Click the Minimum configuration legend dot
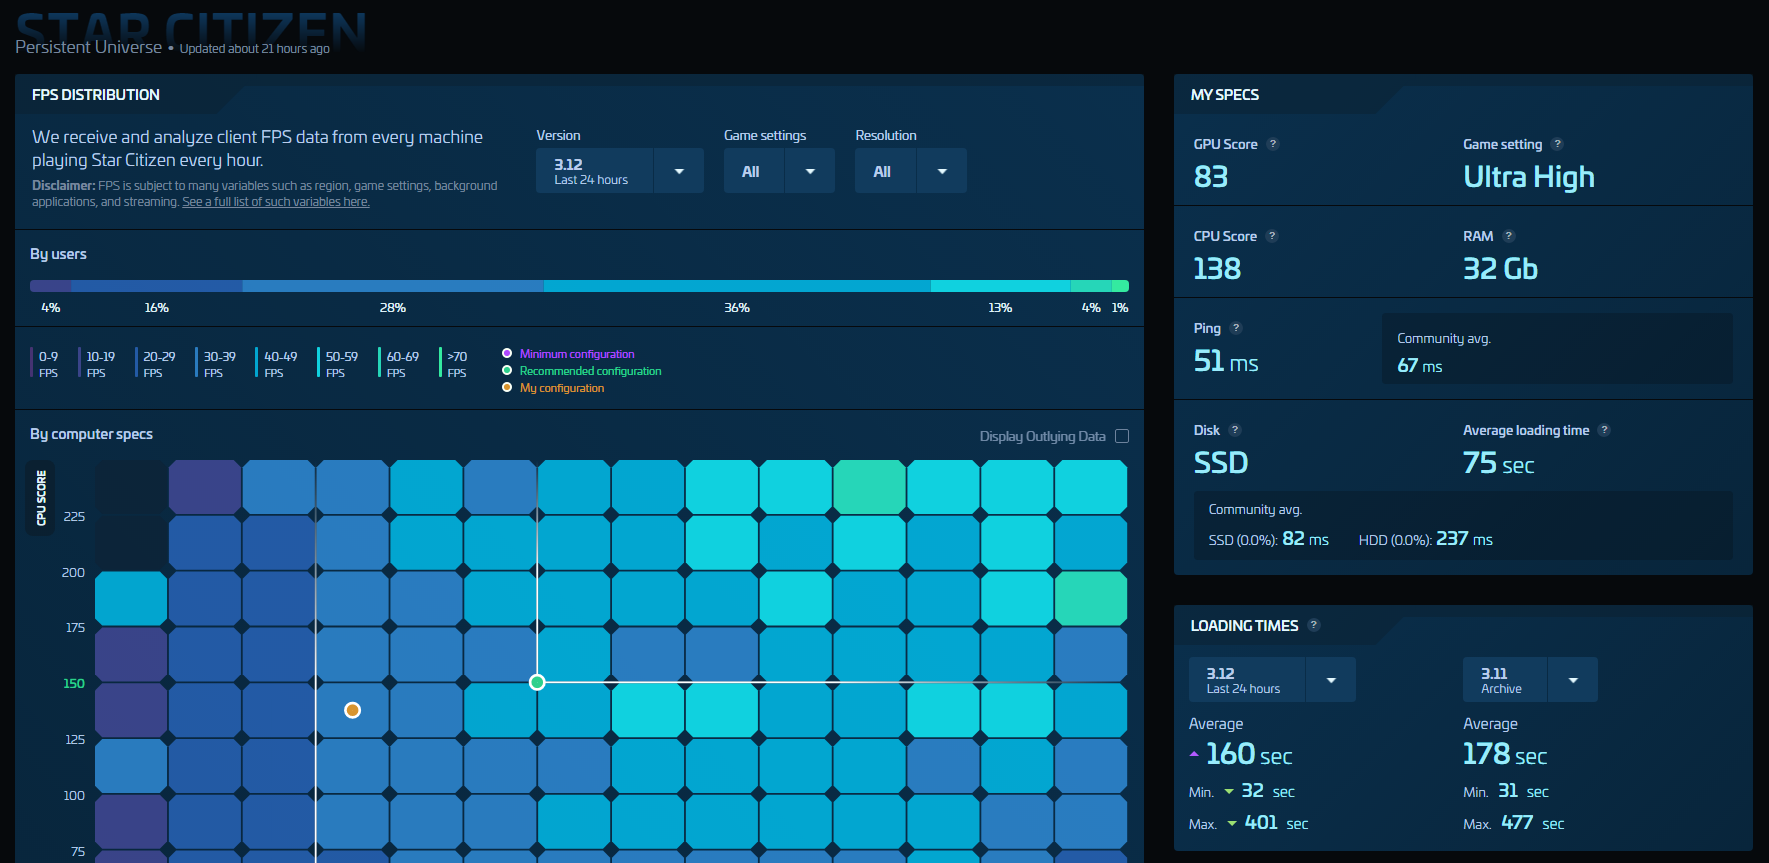1769x863 pixels. point(507,353)
